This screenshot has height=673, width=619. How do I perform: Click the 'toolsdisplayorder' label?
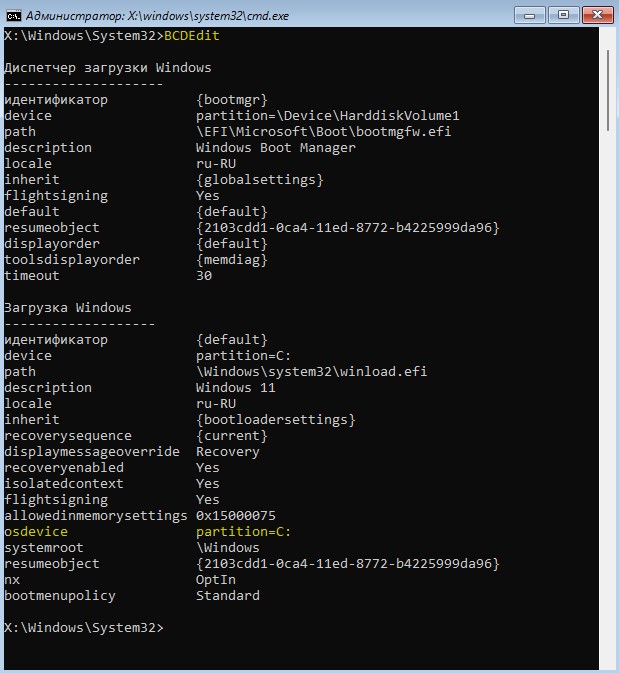tap(72, 260)
